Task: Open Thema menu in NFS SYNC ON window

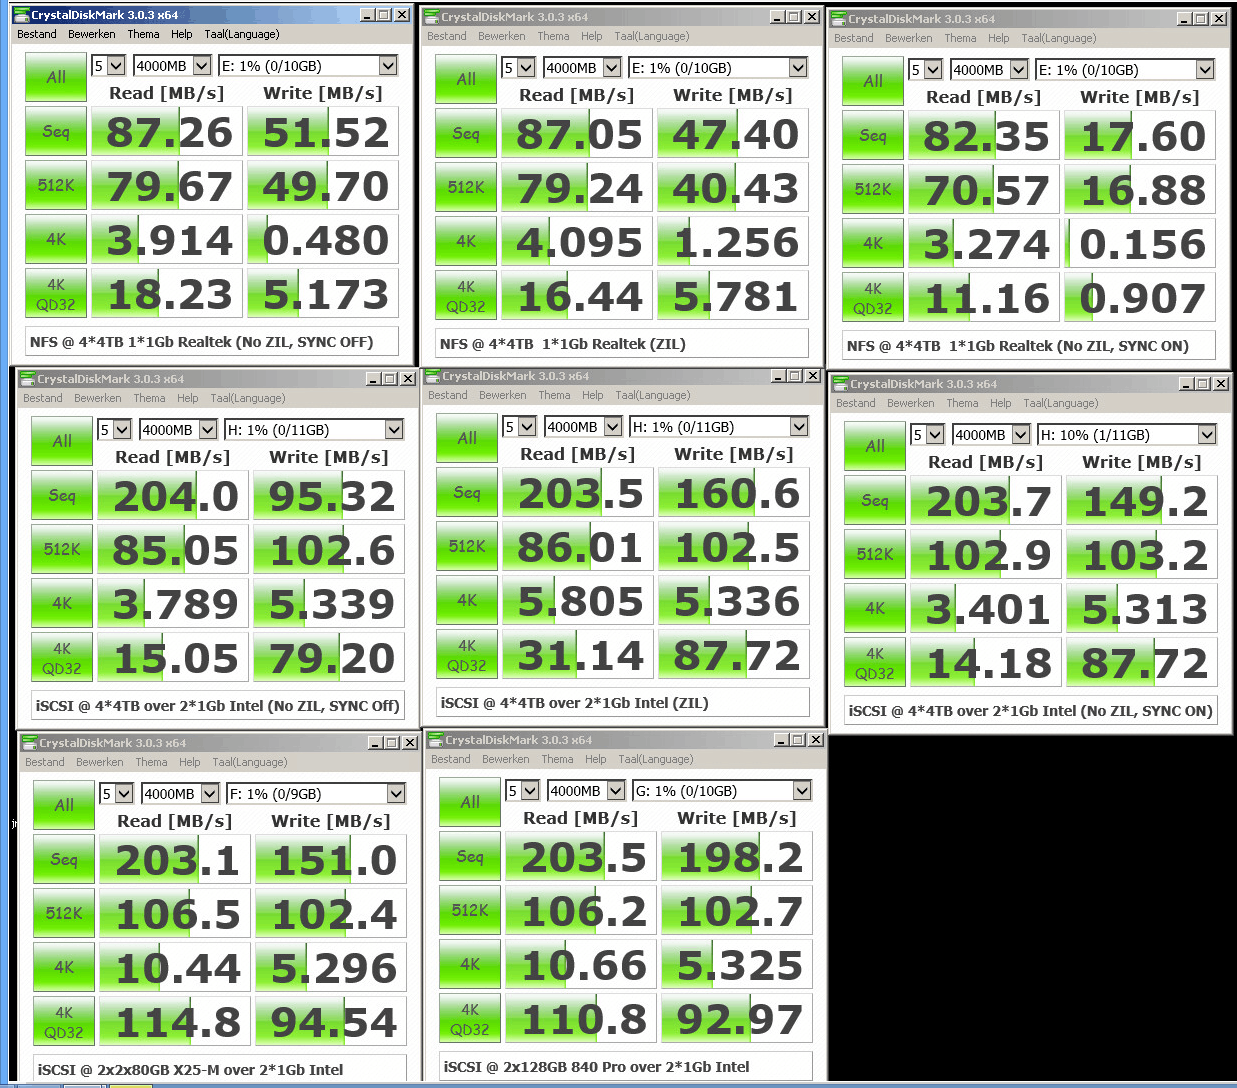Action: click(960, 38)
